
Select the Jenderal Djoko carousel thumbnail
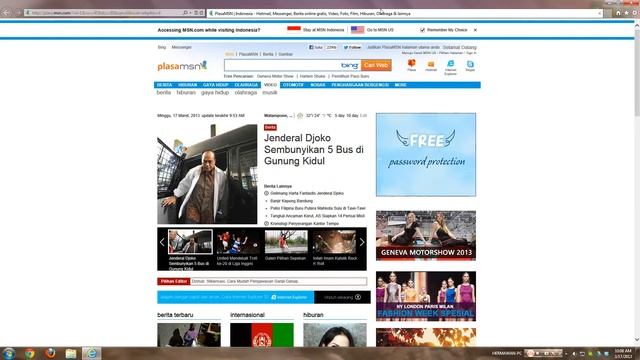coord(190,242)
